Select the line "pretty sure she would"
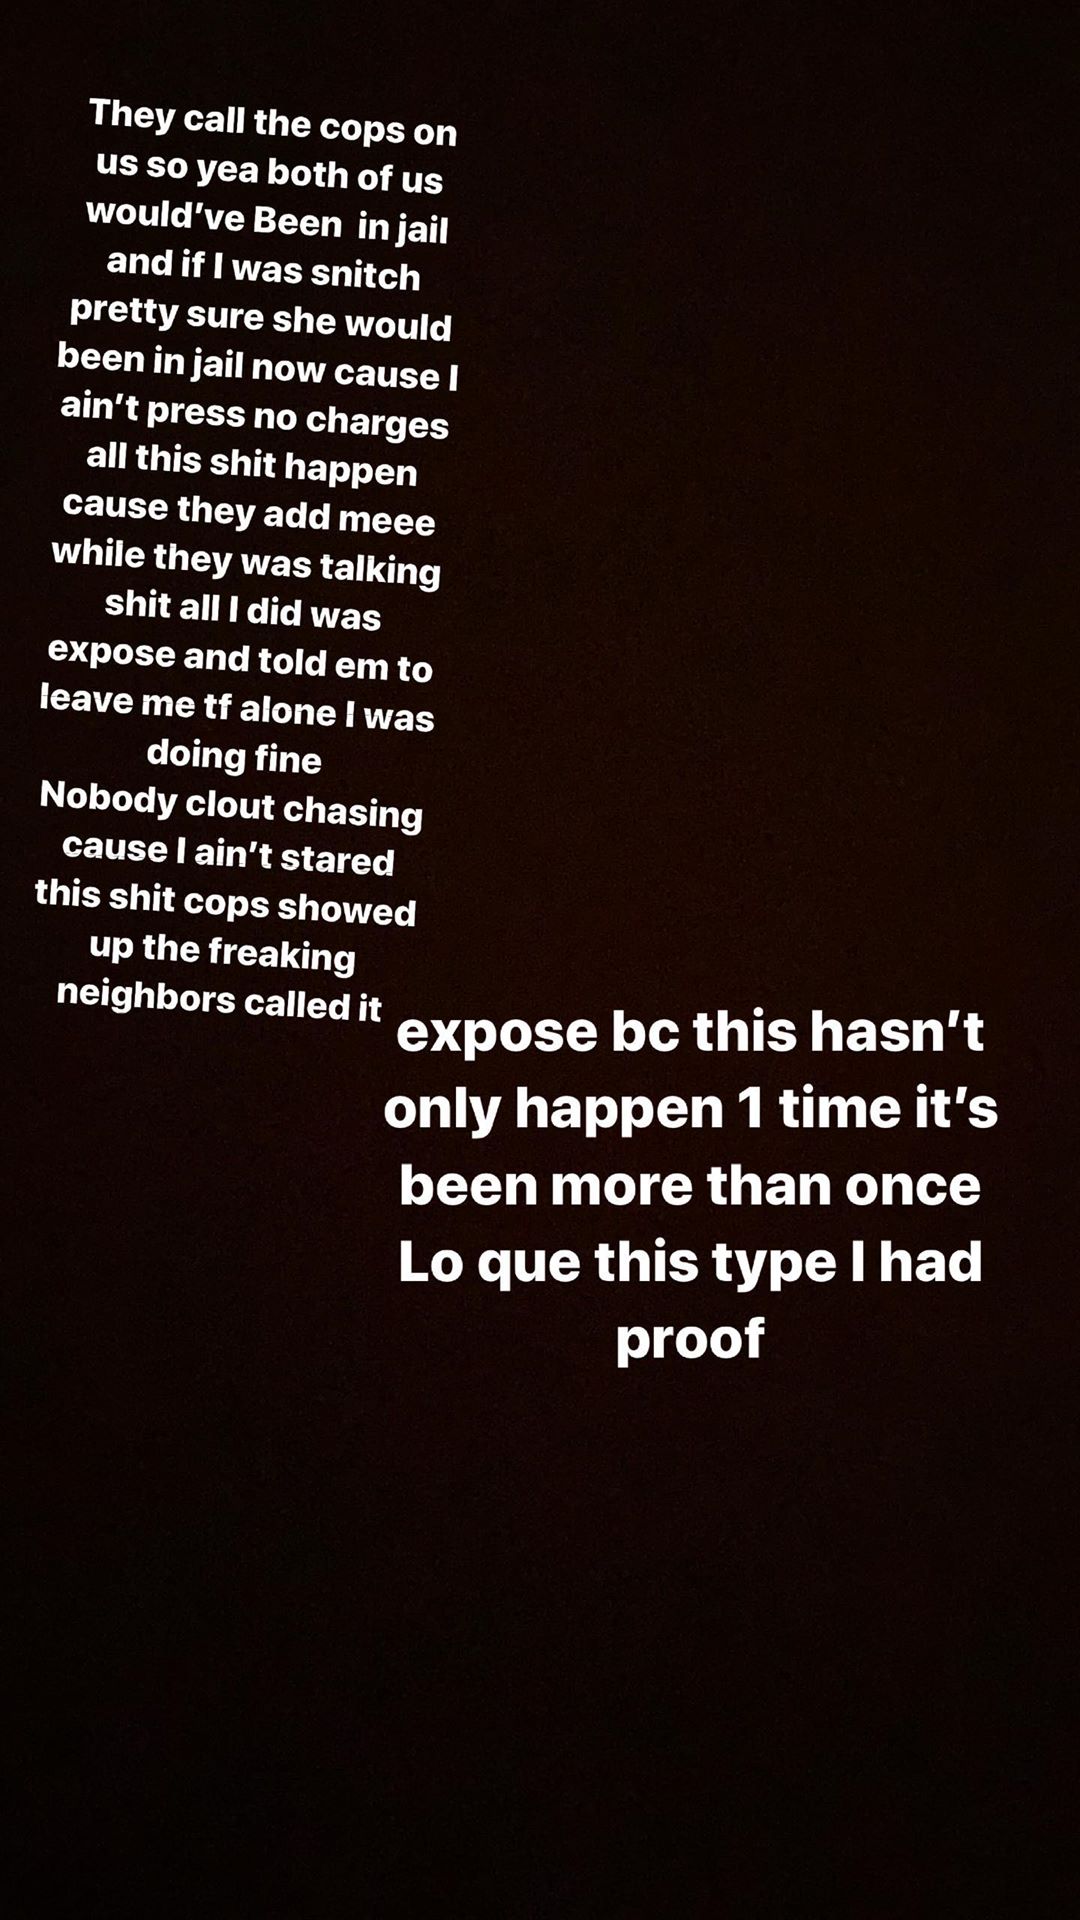Image resolution: width=1080 pixels, height=1920 pixels. (260, 319)
